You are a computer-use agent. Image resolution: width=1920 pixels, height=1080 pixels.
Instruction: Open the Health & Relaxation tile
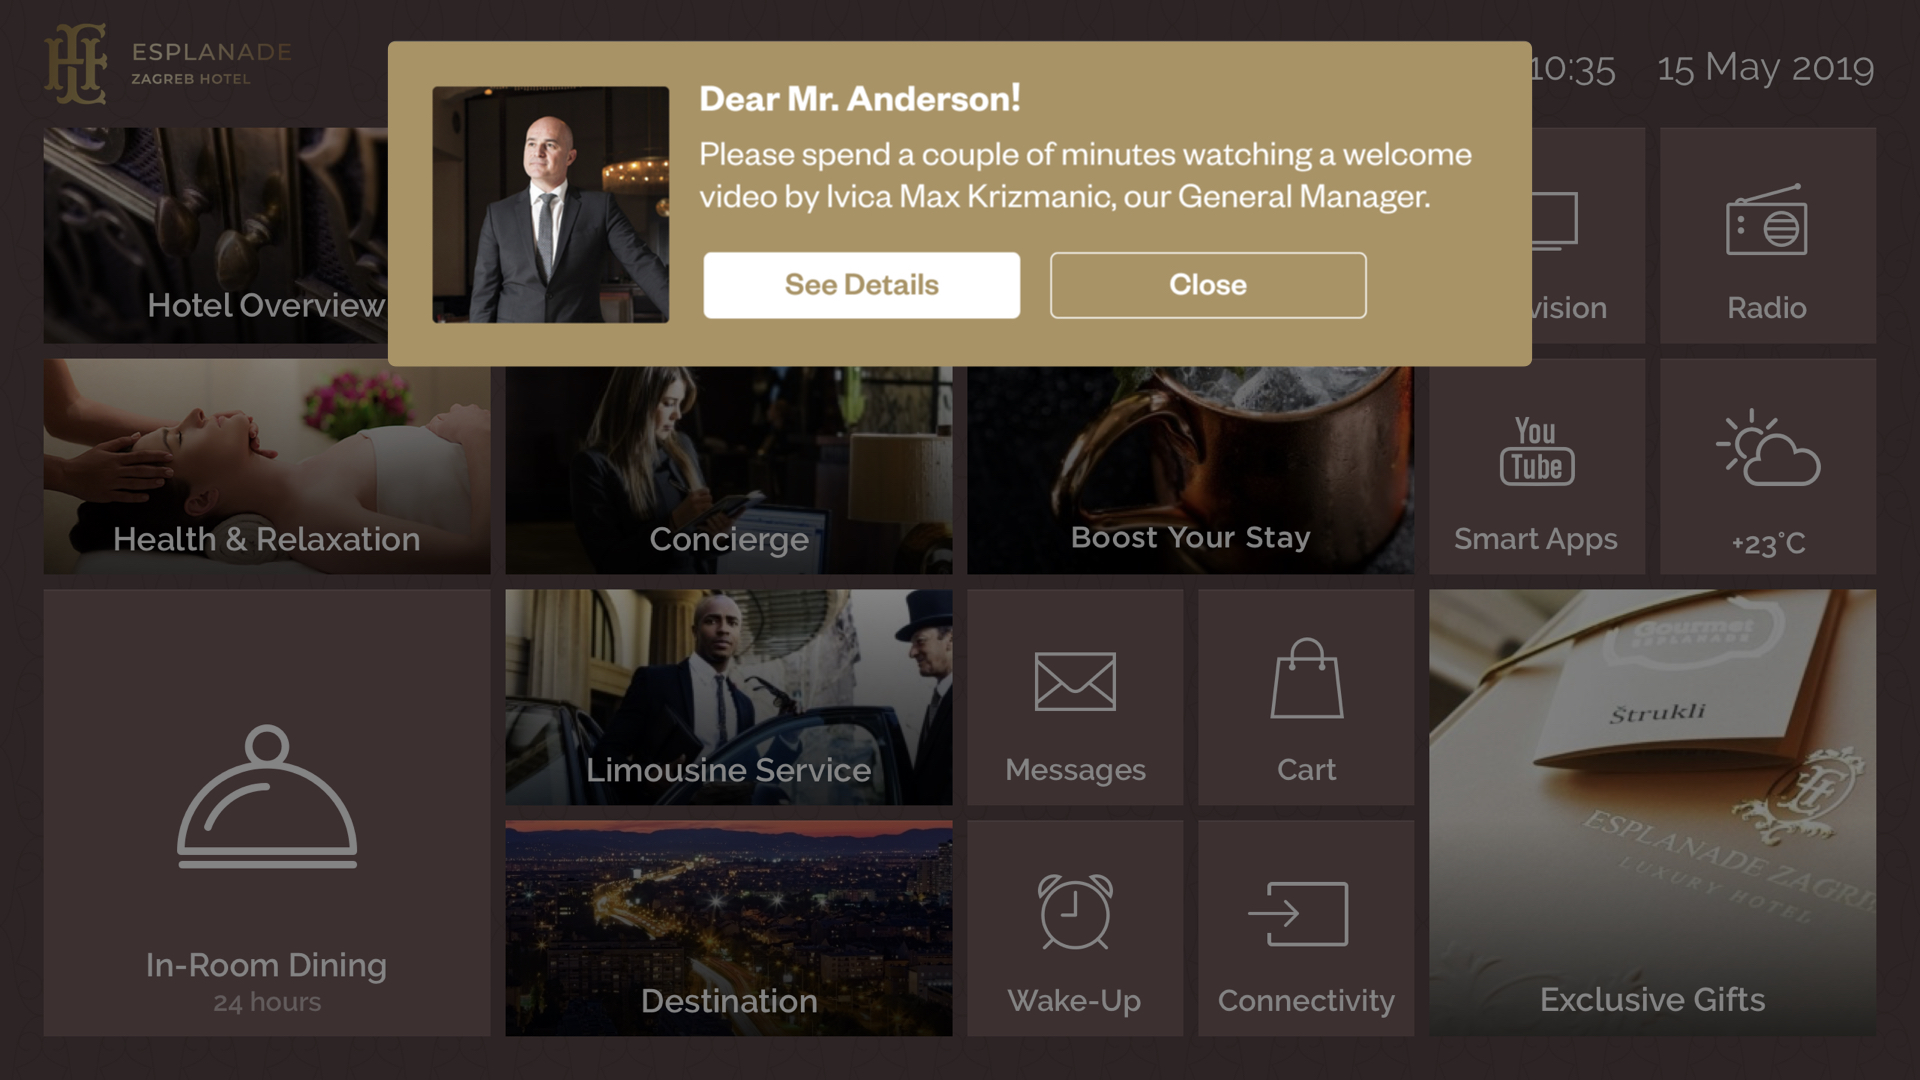coord(267,466)
